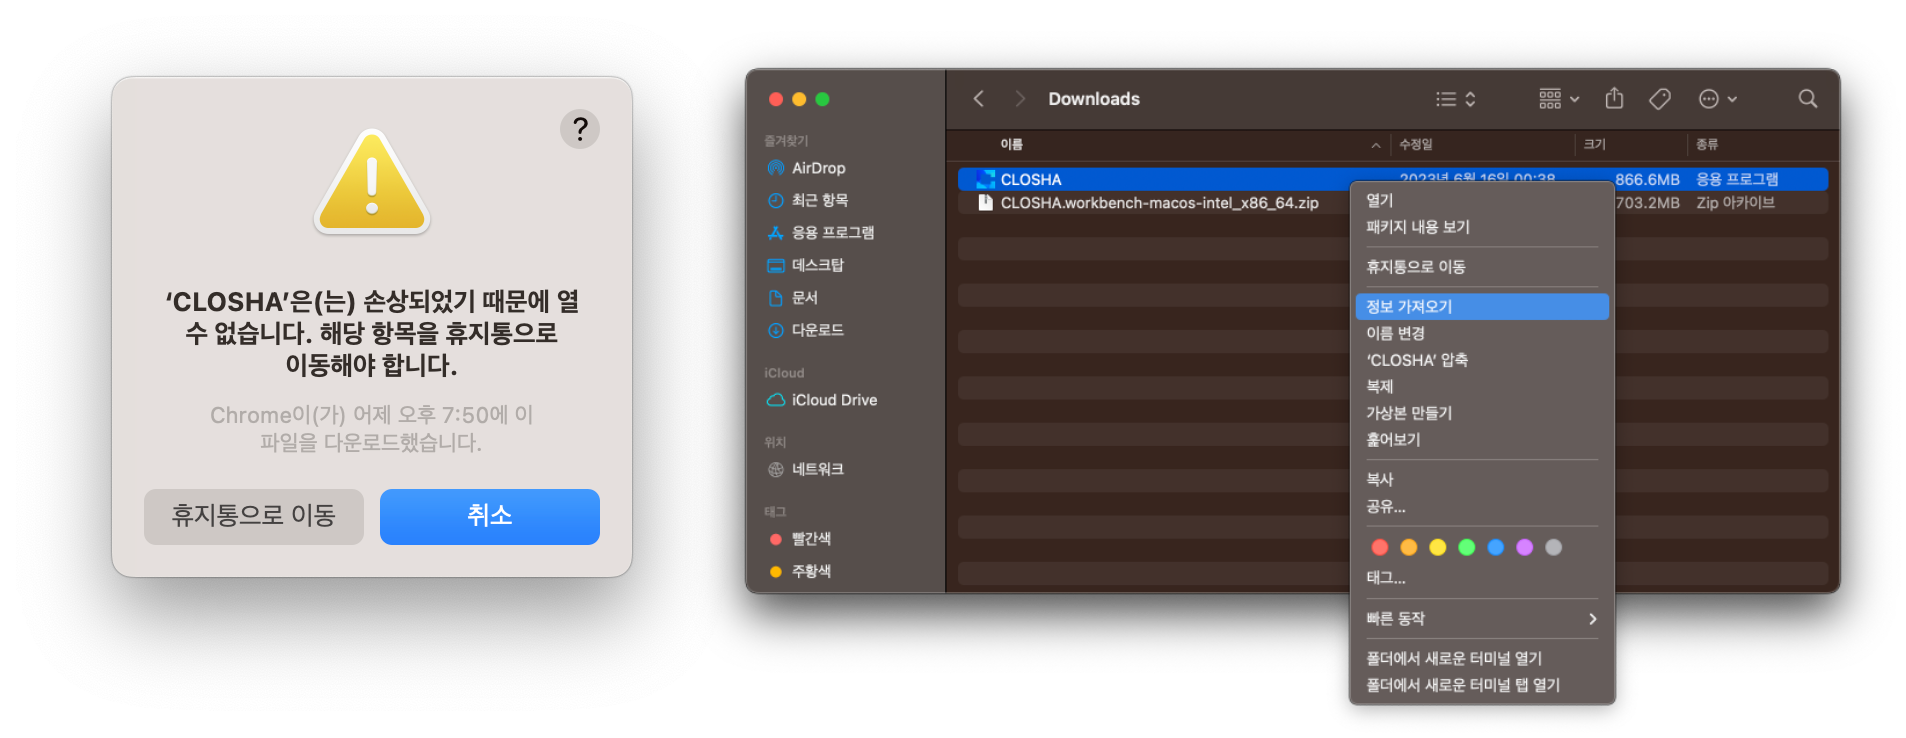Apply the green tag color dot

tap(1467, 547)
